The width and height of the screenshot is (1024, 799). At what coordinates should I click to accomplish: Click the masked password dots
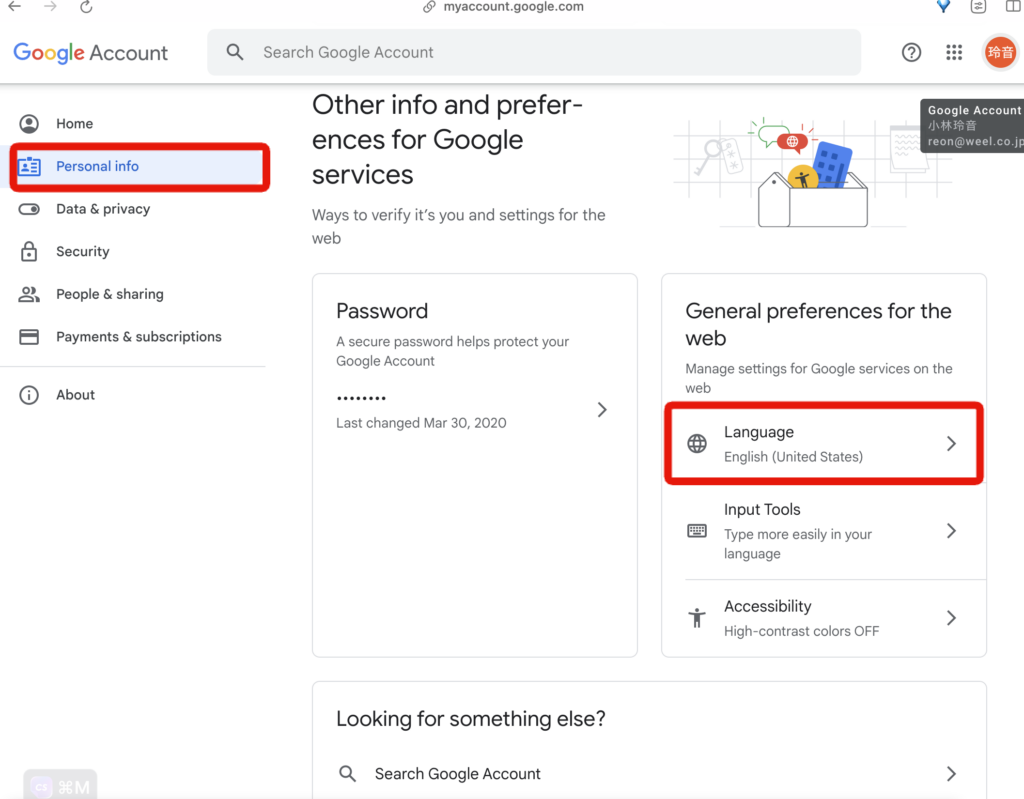[x=361, y=397]
